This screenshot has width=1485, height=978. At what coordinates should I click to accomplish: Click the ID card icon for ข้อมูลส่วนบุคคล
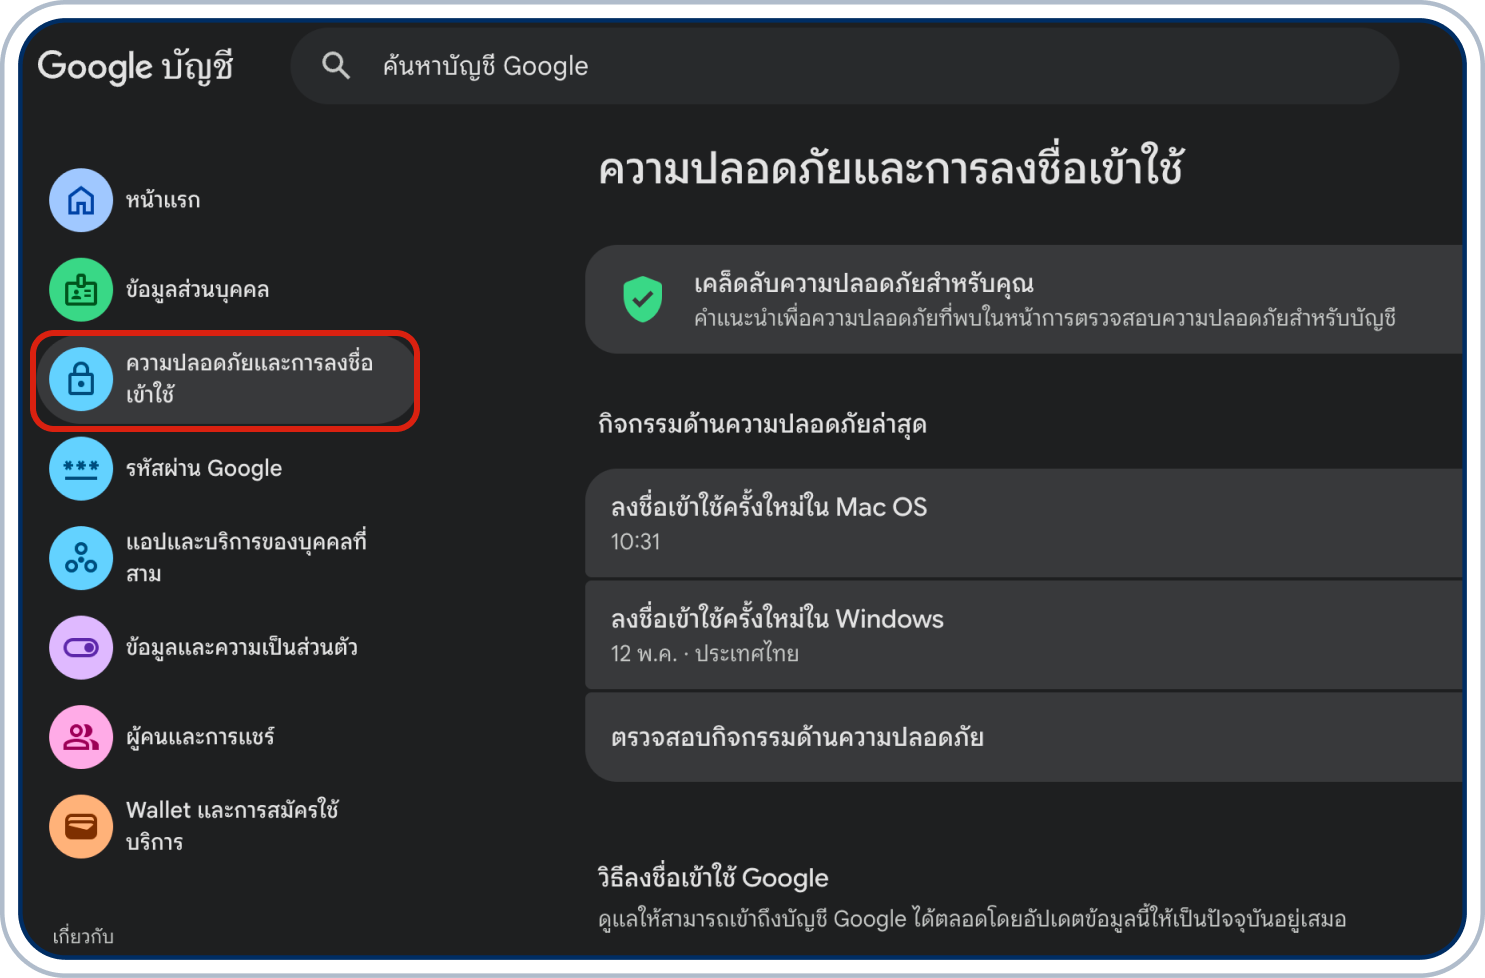[81, 290]
